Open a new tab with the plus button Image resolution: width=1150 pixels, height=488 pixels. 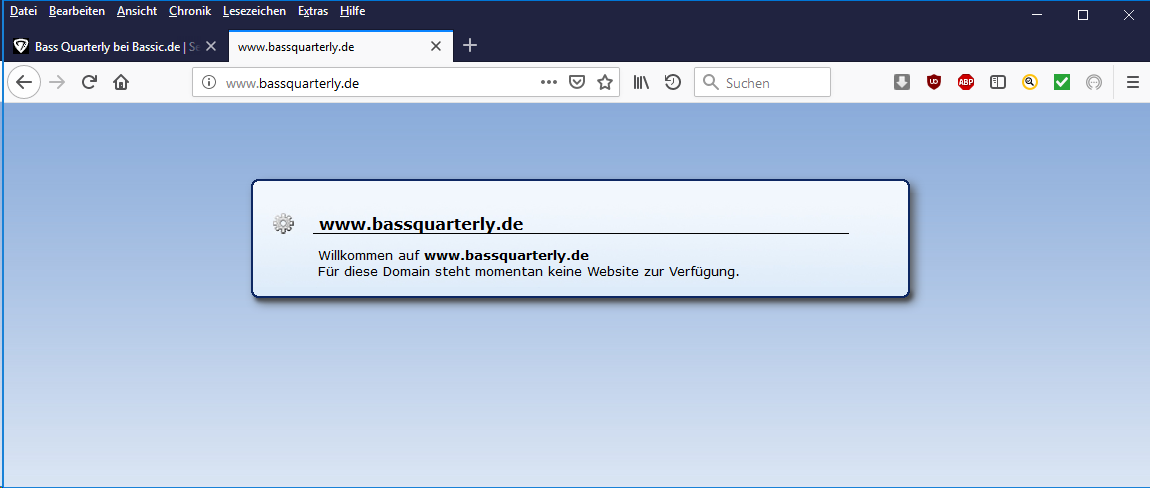coord(471,46)
